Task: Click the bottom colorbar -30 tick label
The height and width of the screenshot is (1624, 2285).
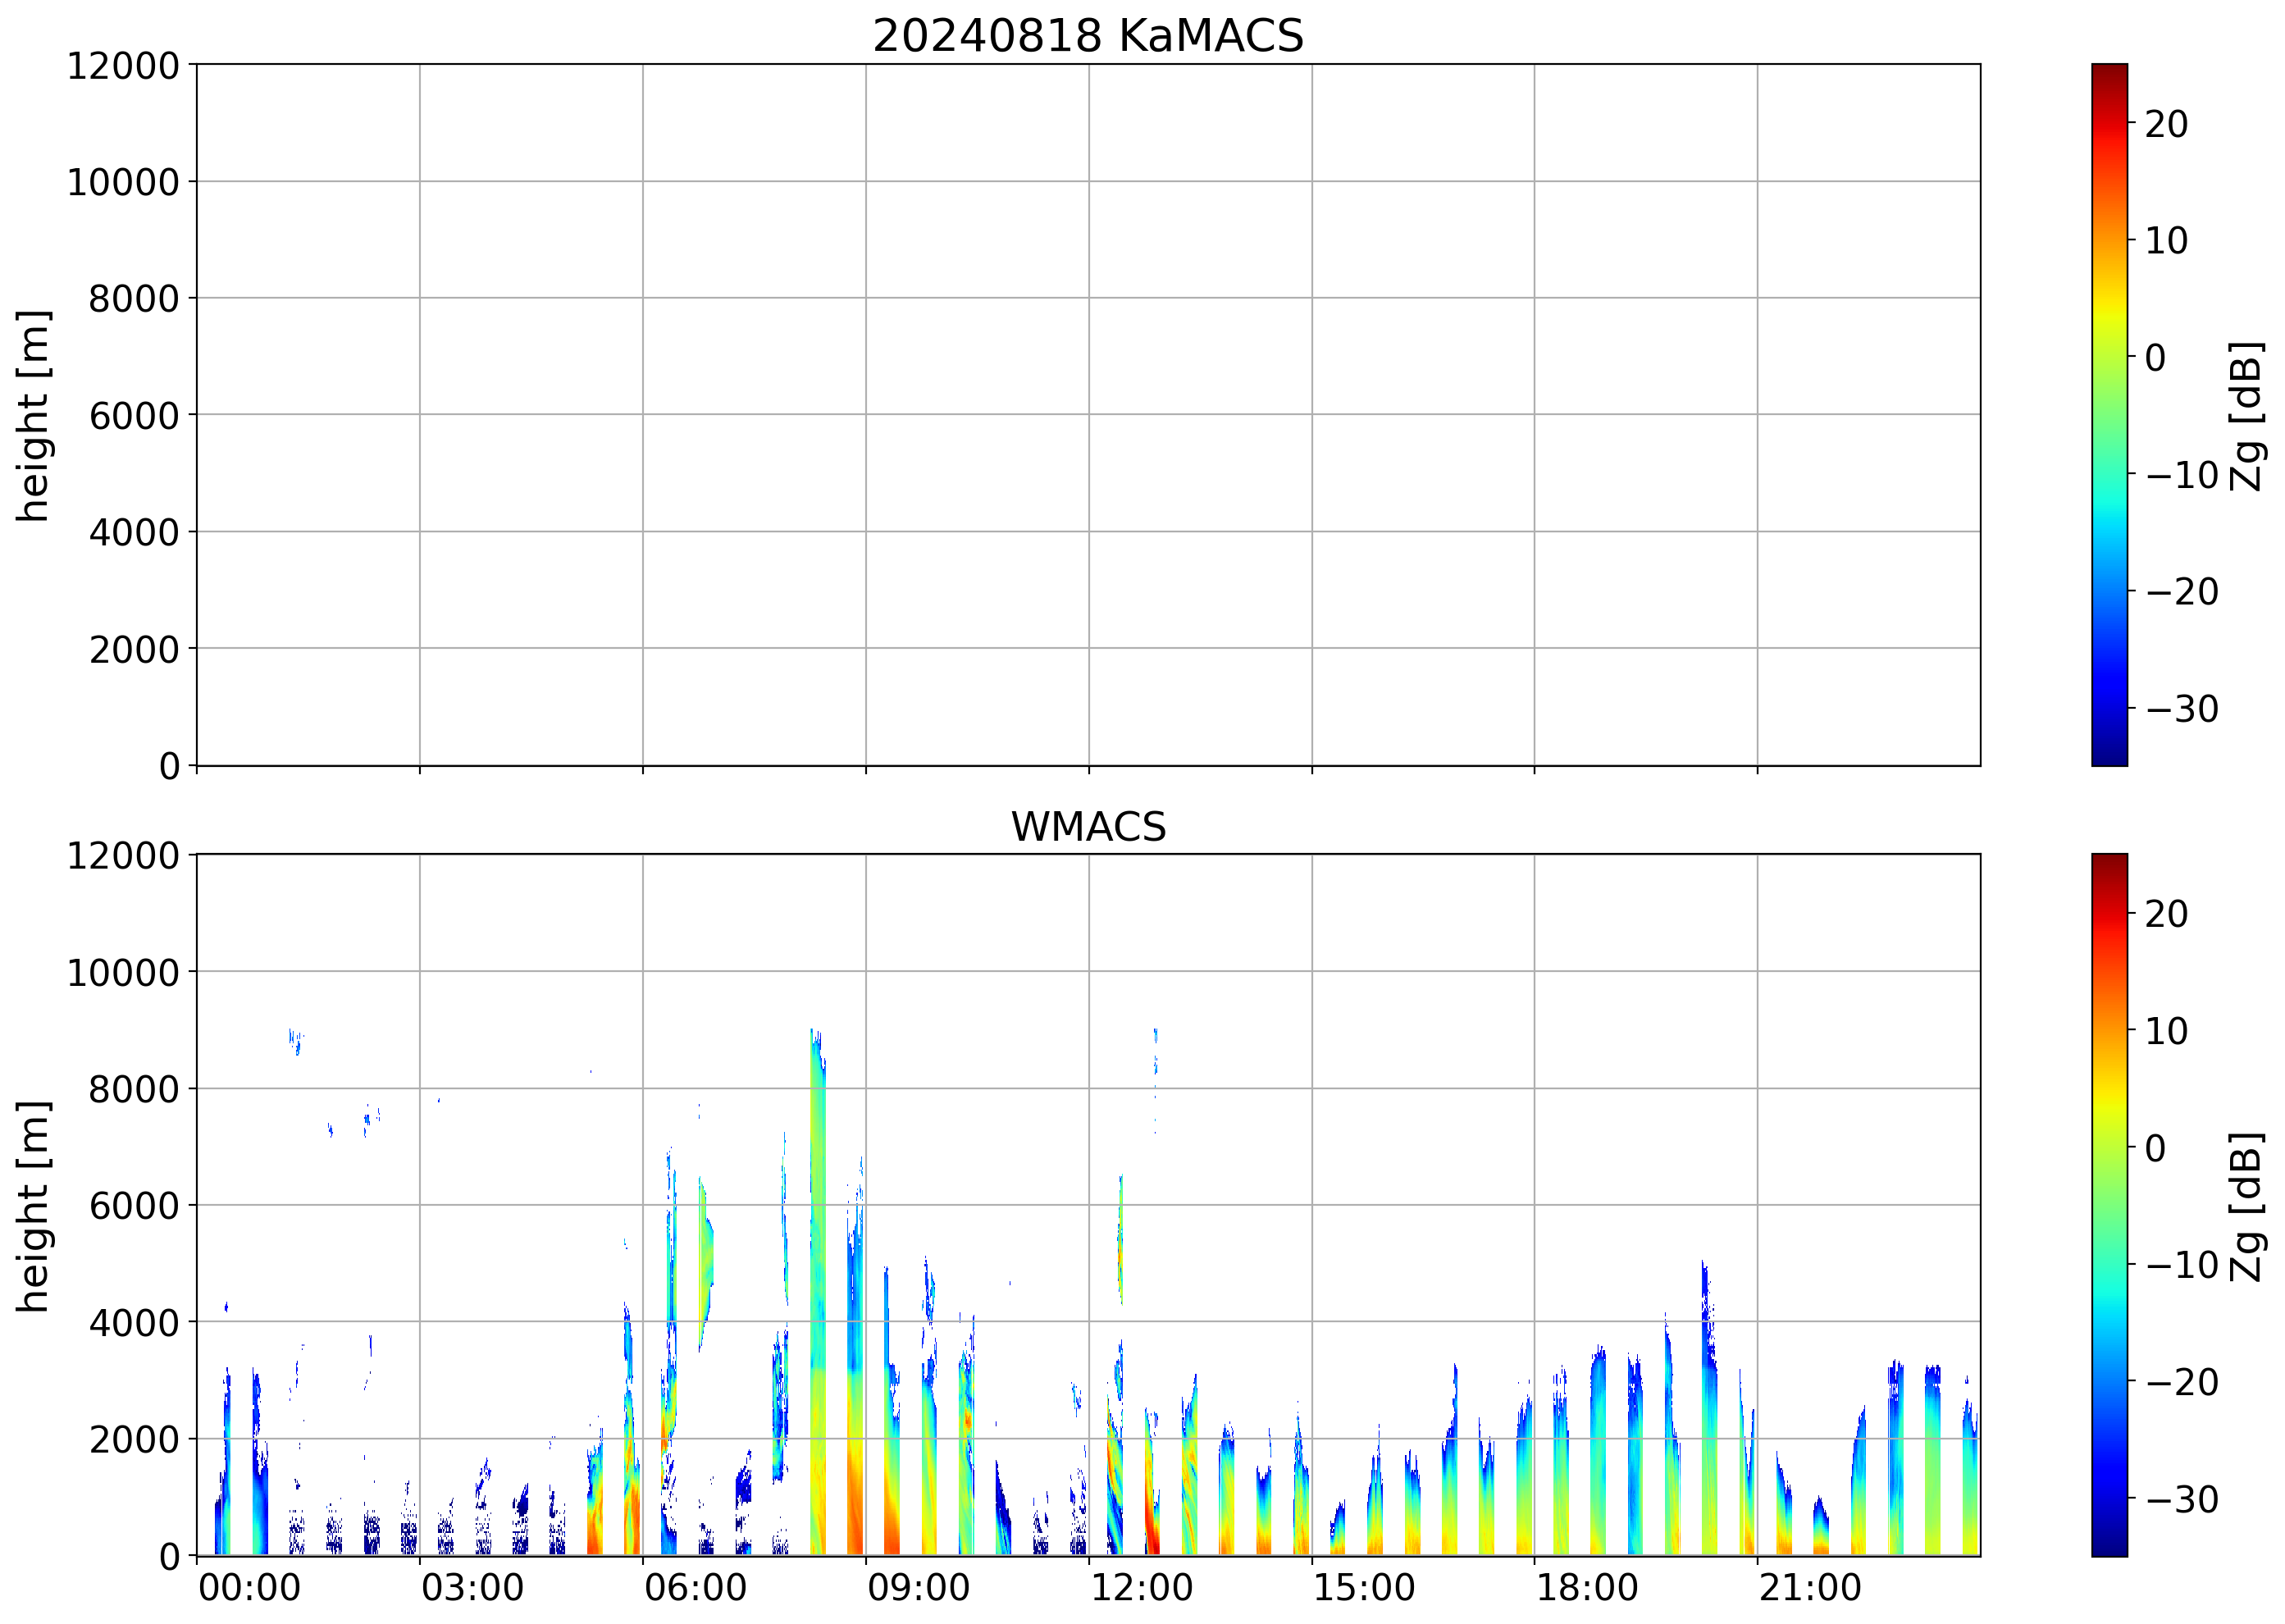Action: [2182, 1499]
